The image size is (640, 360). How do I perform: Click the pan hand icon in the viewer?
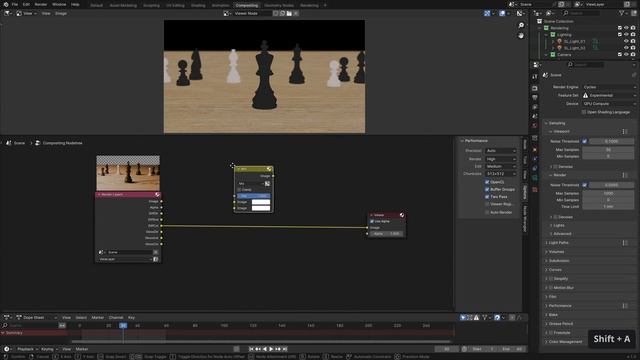pos(521,36)
